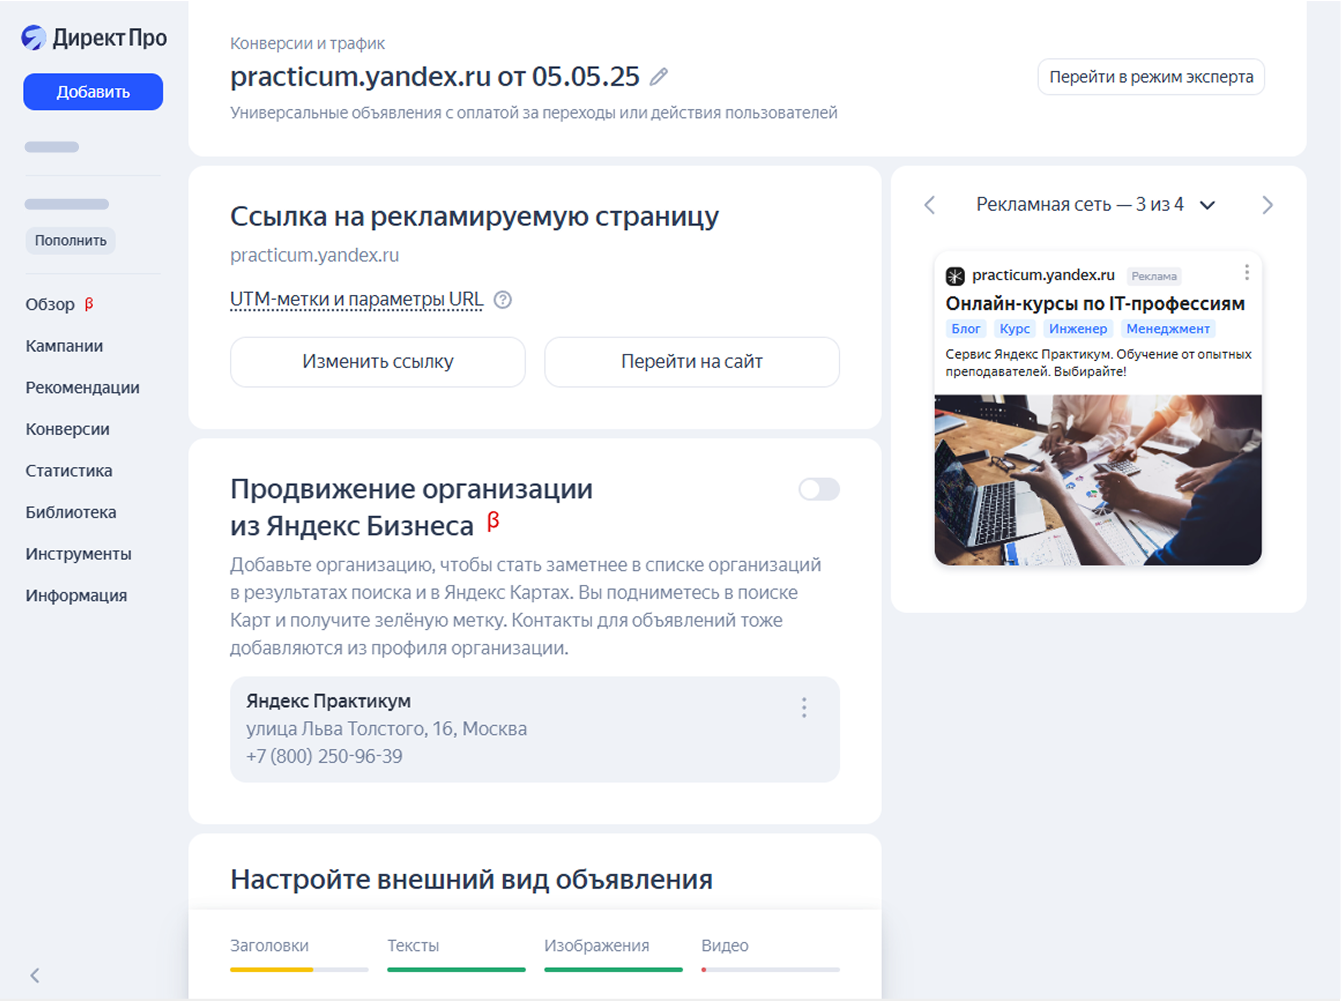Image resolution: width=1341 pixels, height=1001 pixels.
Task: Switch to the Изображения tab
Action: click(x=596, y=946)
